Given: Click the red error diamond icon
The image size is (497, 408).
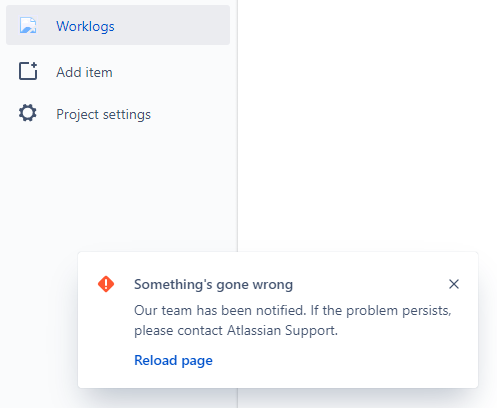Looking at the screenshot, I should click(106, 284).
